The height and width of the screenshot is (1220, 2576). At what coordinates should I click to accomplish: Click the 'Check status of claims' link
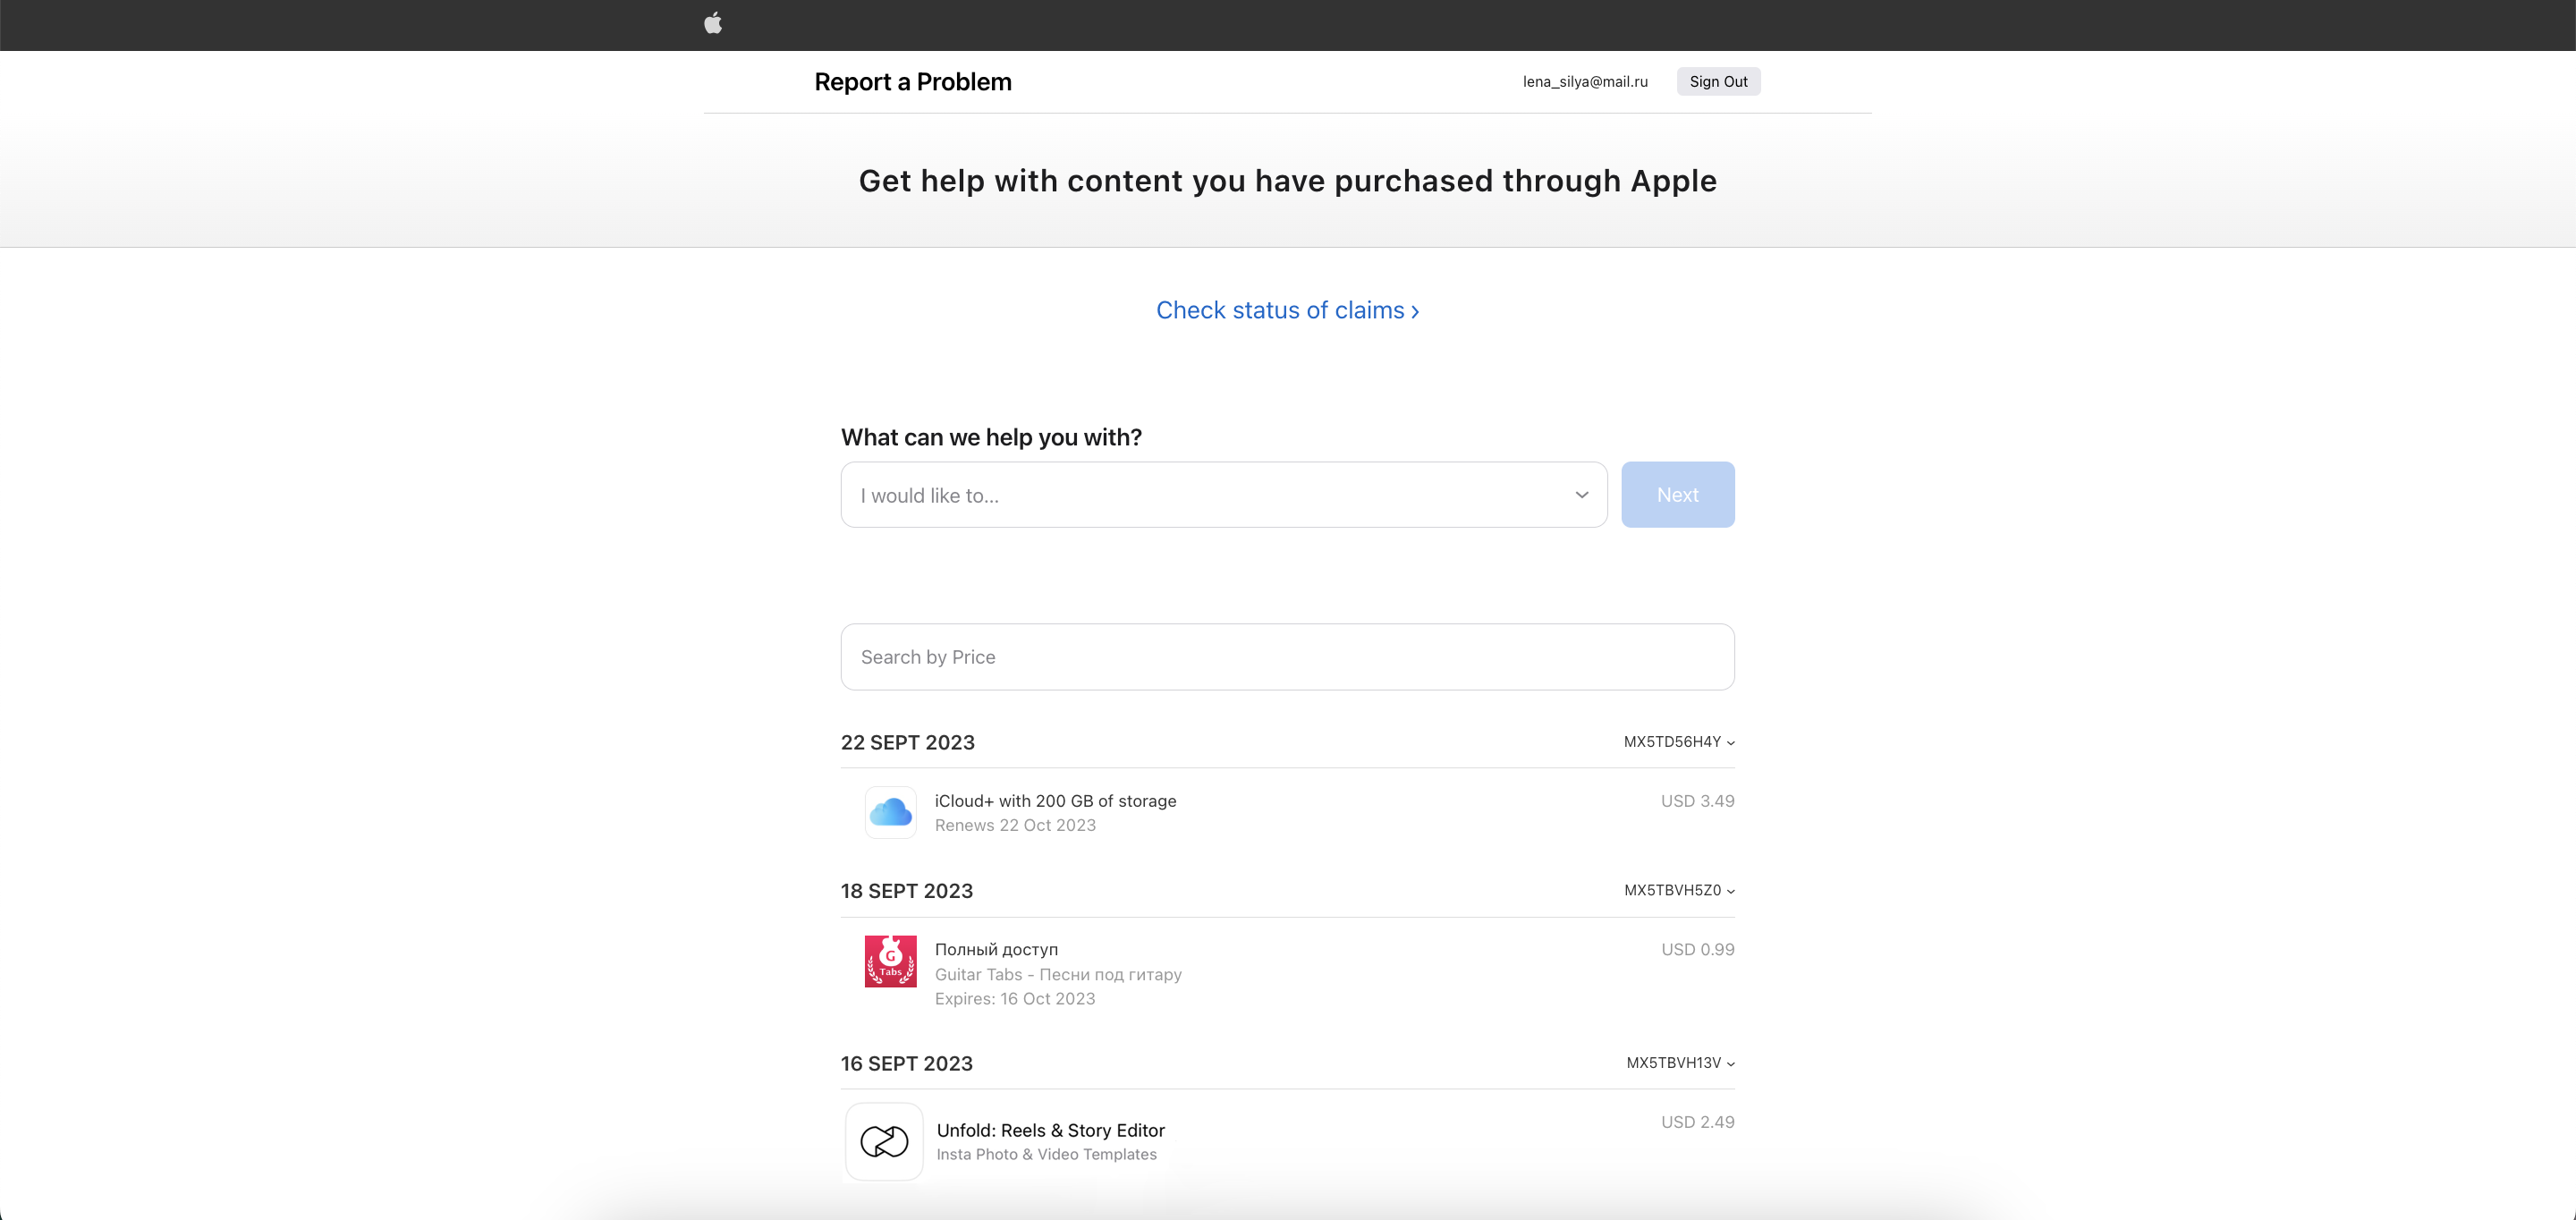coord(1286,310)
